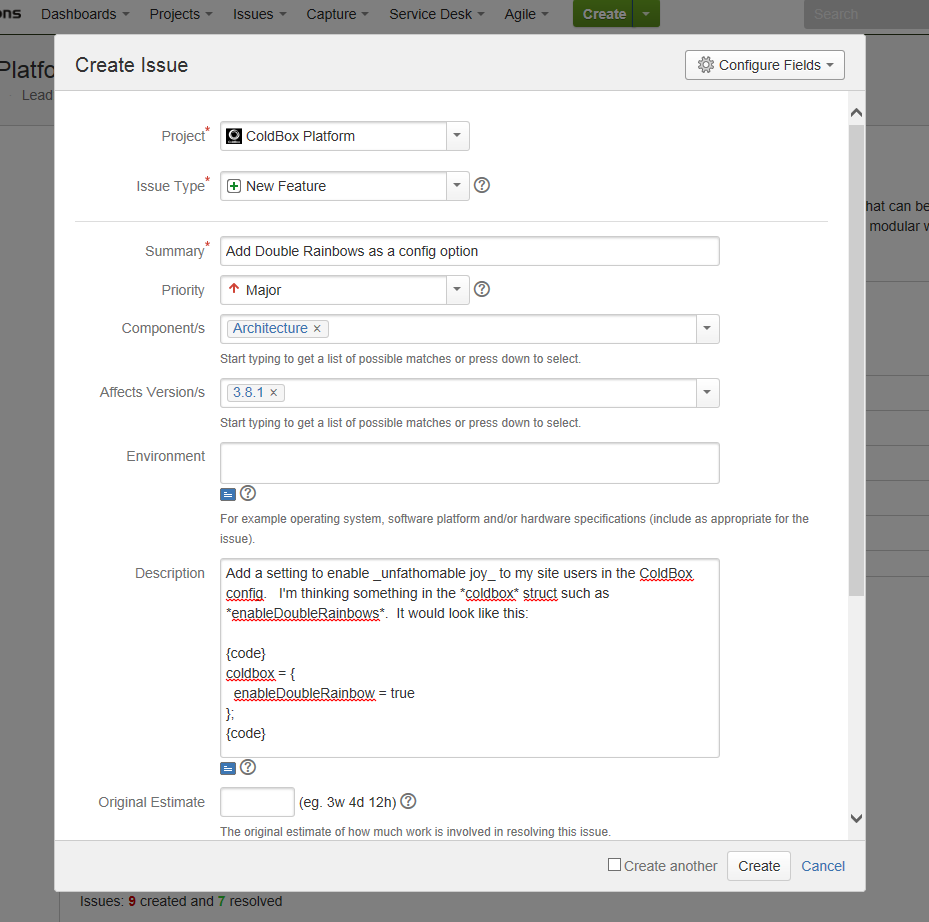Click help icon beside Priority field
The image size is (929, 922).
click(481, 289)
